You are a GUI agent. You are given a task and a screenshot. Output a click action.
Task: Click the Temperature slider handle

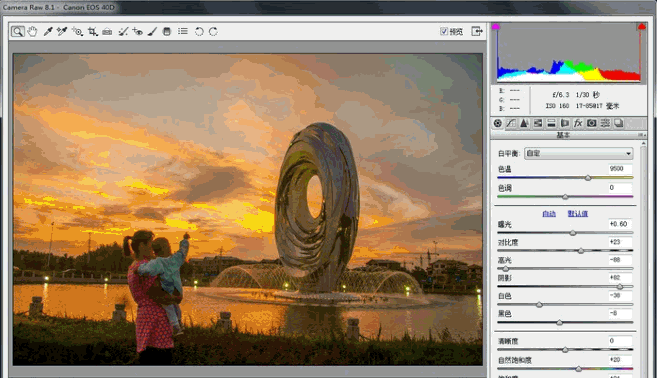[588, 178]
